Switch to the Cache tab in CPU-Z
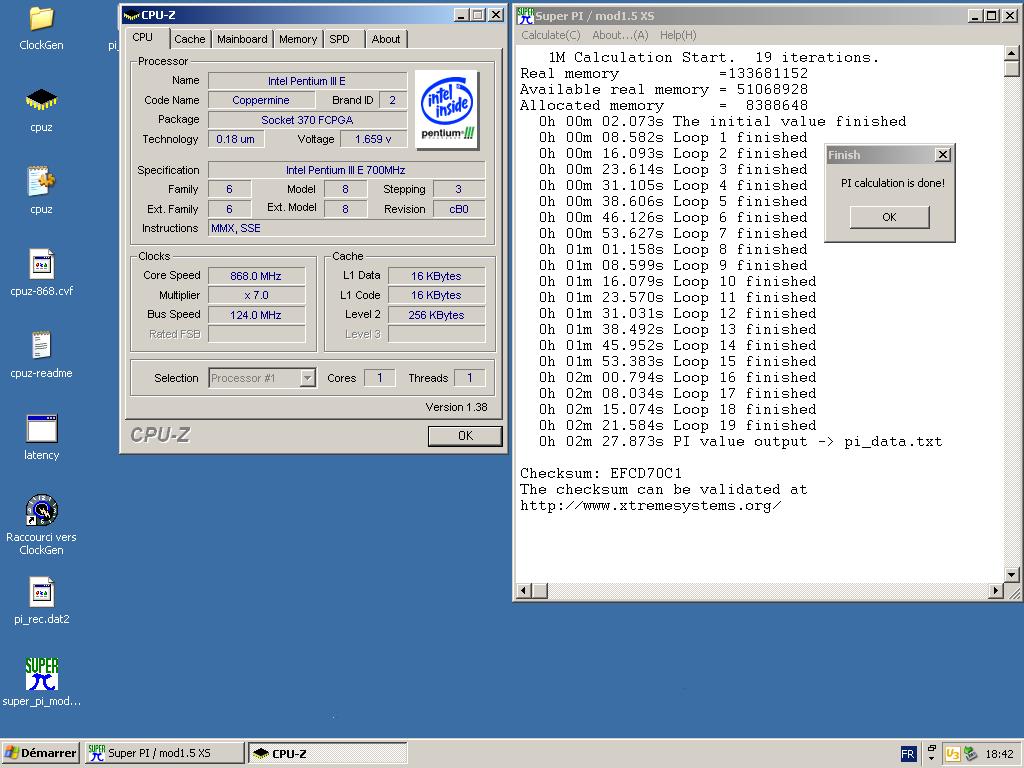Screen dimensions: 1024x768 point(189,39)
